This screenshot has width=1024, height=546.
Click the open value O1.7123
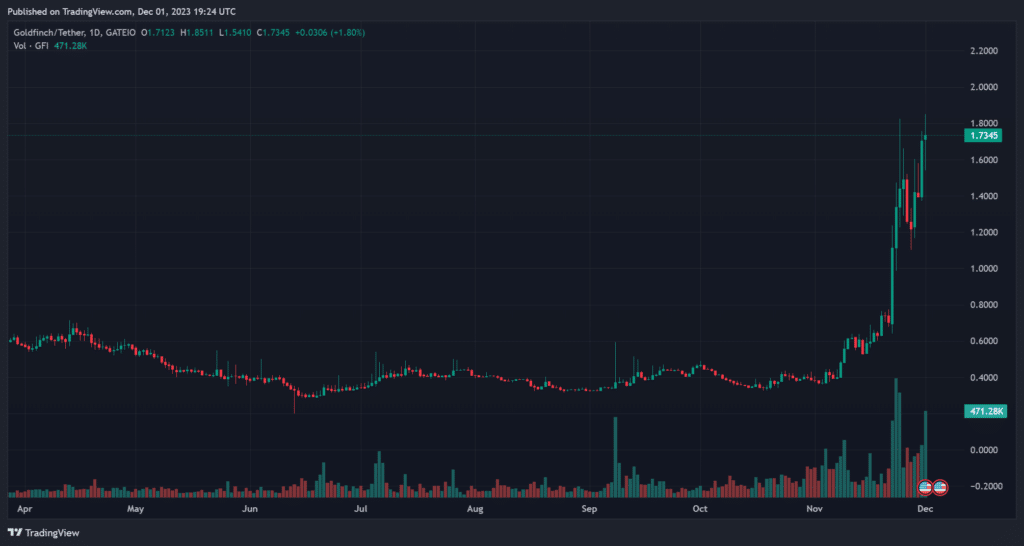coord(157,33)
